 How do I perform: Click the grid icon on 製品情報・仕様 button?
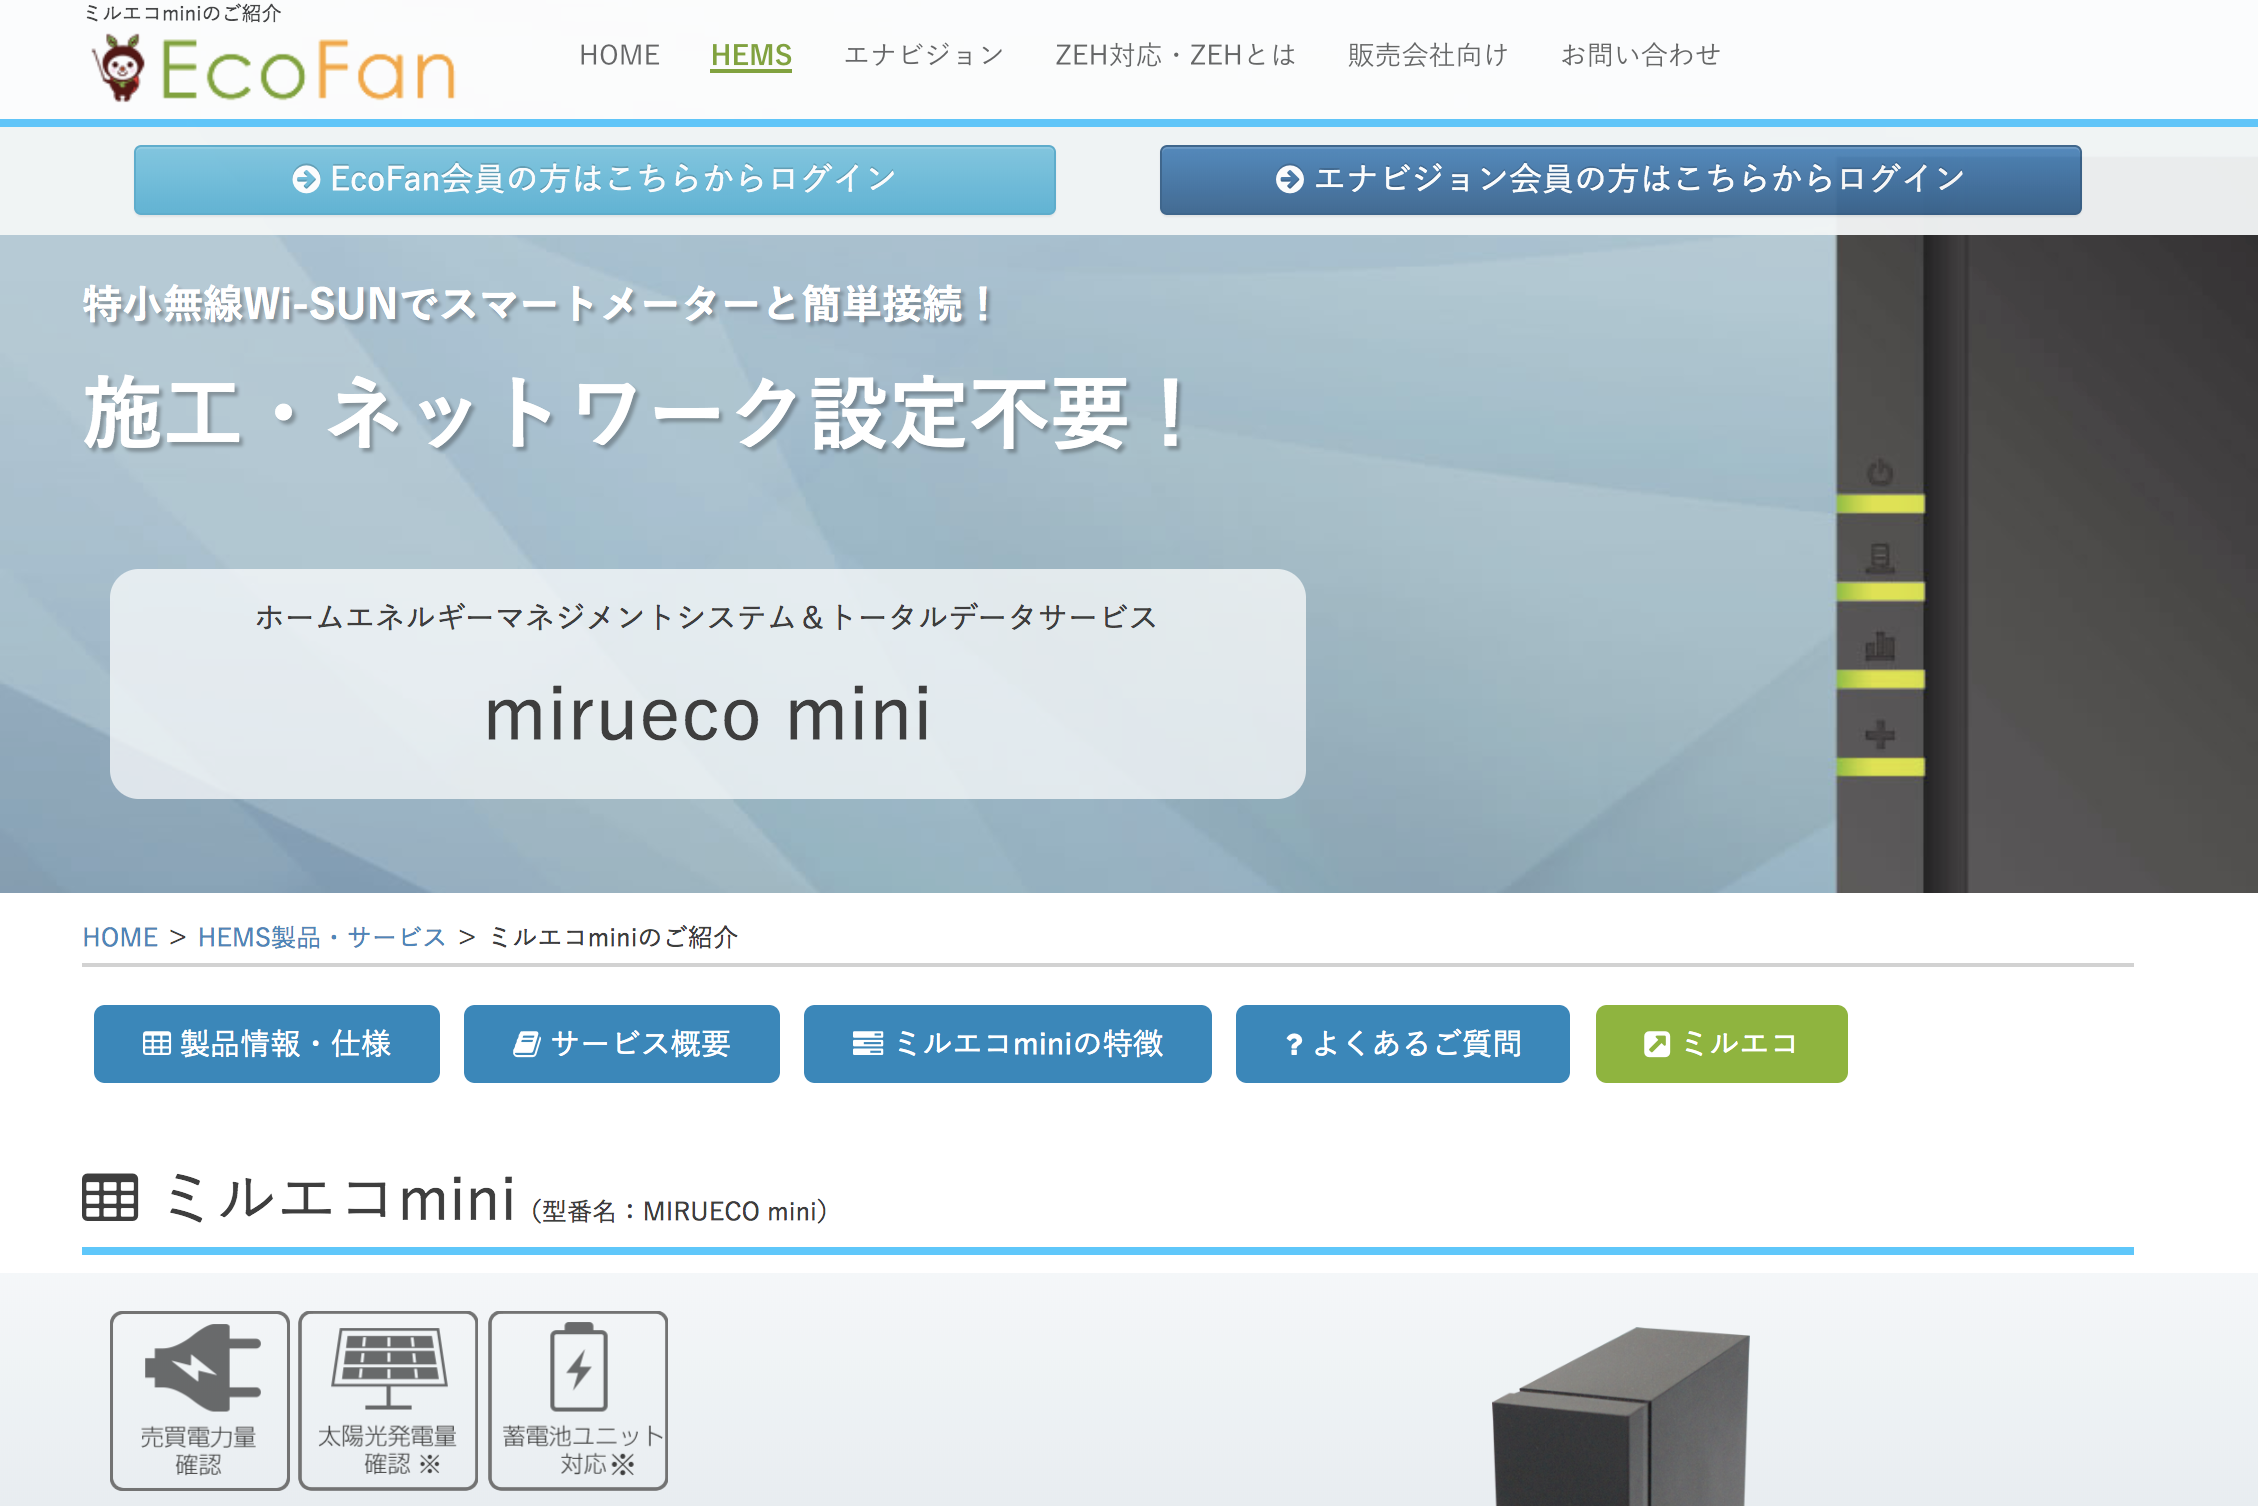pos(158,1043)
